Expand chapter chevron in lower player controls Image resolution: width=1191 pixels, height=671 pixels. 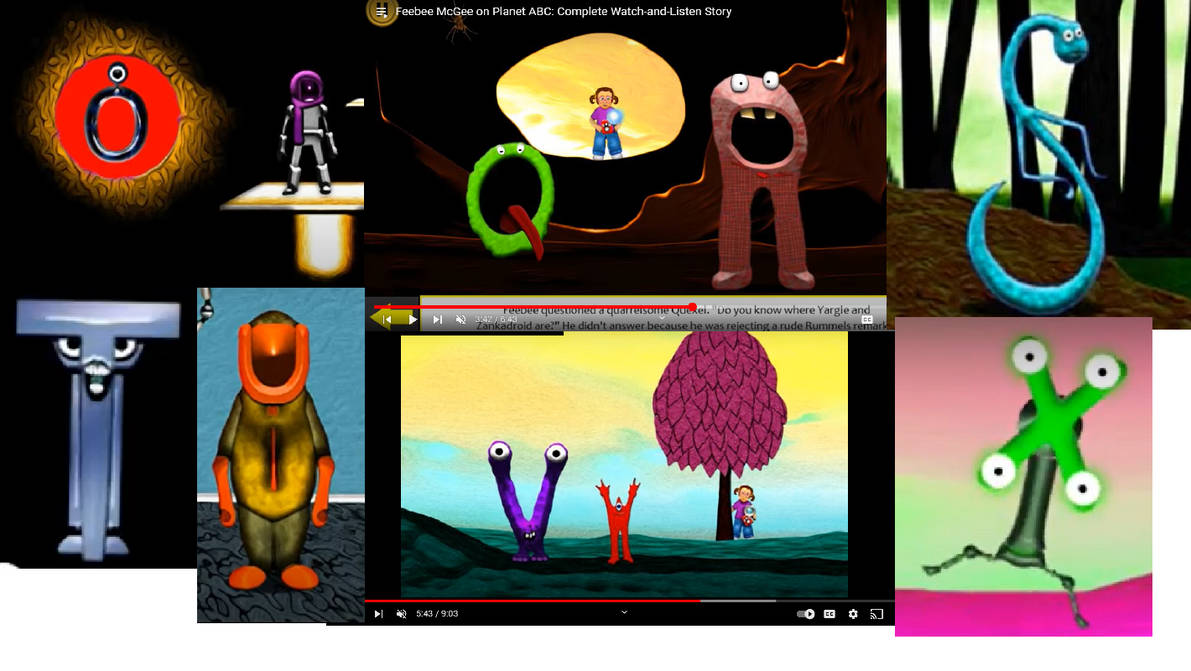click(624, 612)
